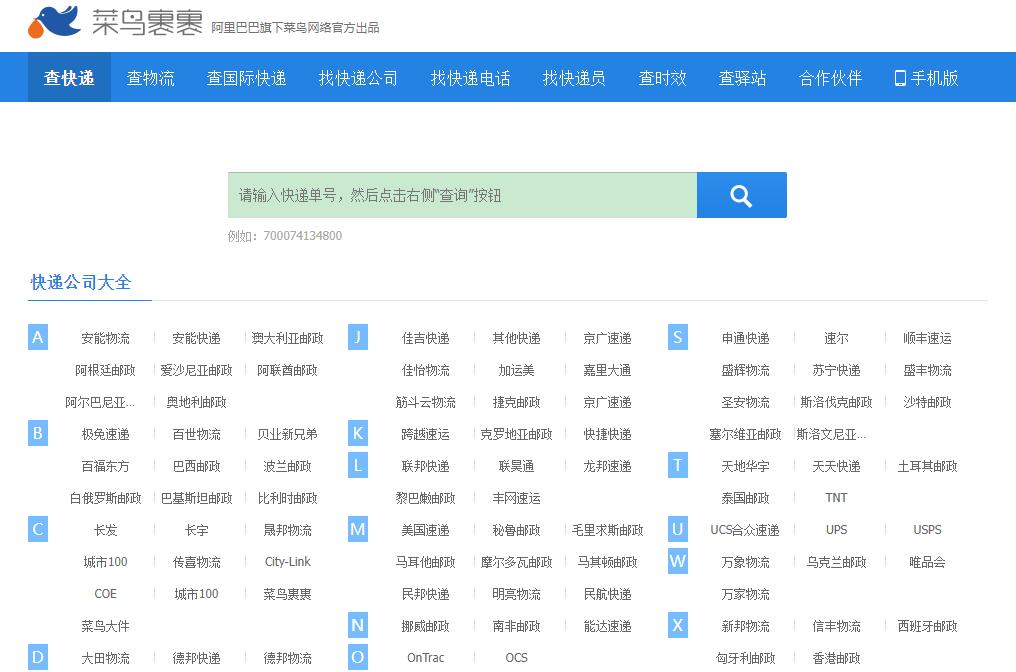Screen dimensions: 1016x672
Task: Open the 合作伙伴 page
Action: [830, 77]
